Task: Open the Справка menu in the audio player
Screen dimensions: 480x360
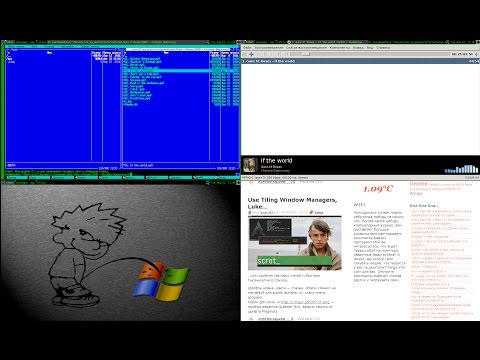Action: (x=383, y=48)
